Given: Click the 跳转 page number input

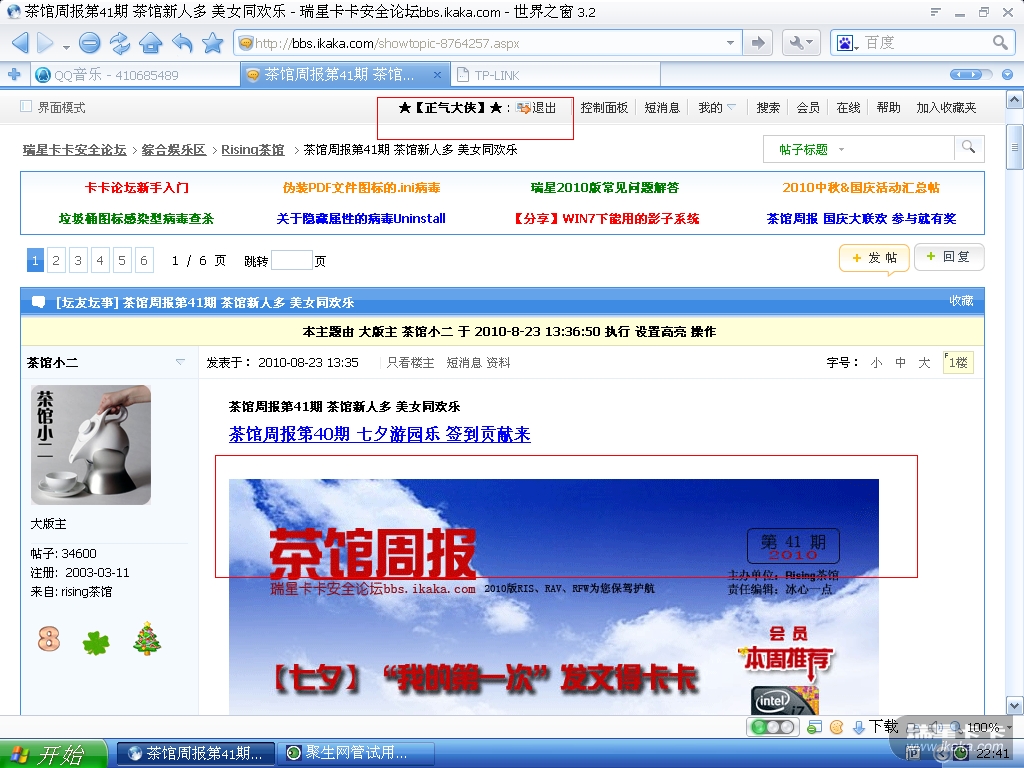Looking at the screenshot, I should coord(291,260).
